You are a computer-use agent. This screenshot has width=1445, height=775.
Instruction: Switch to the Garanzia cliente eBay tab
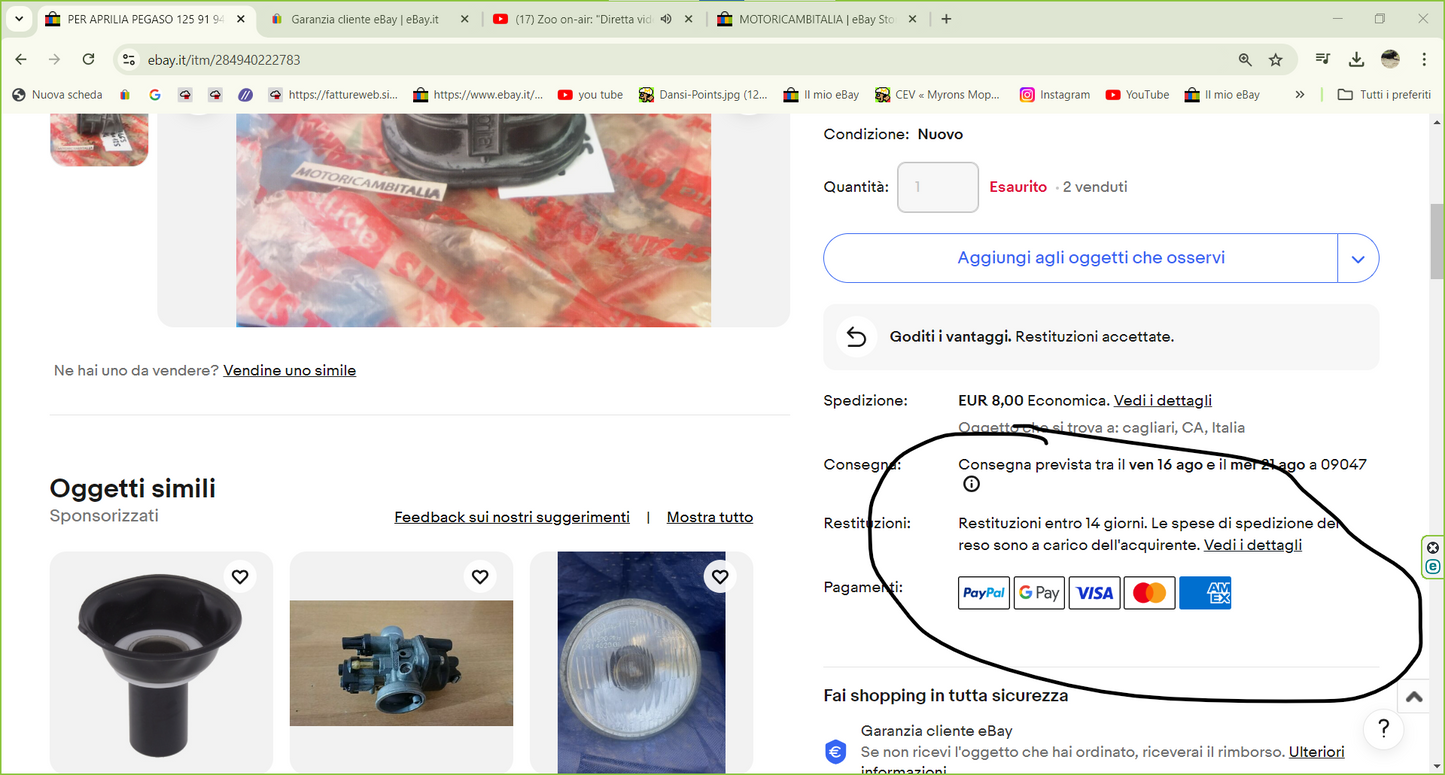click(x=364, y=19)
